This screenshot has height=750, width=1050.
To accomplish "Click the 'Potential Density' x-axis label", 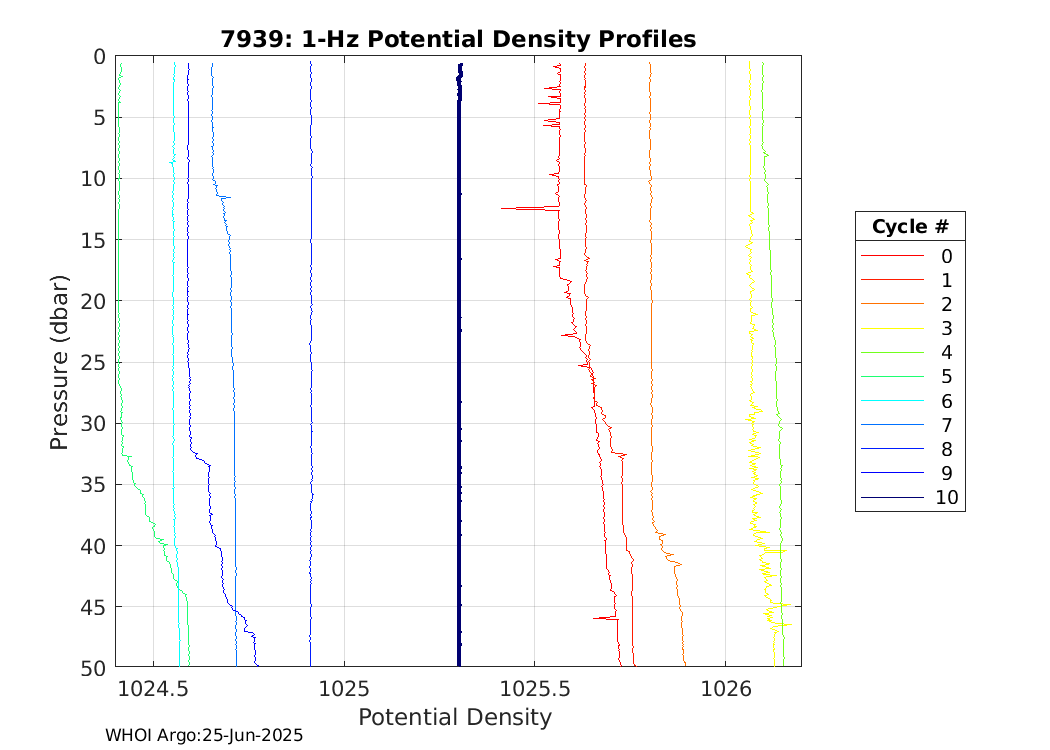I will coord(455,717).
